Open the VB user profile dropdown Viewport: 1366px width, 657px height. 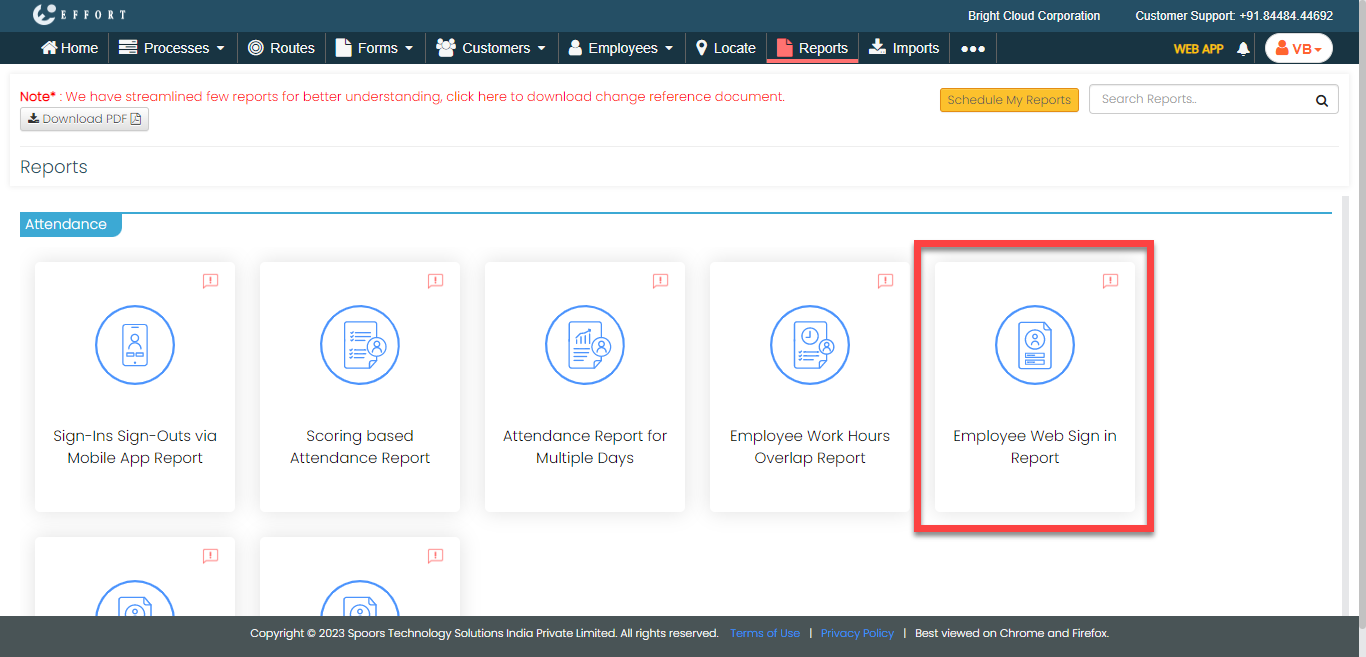tap(1298, 48)
